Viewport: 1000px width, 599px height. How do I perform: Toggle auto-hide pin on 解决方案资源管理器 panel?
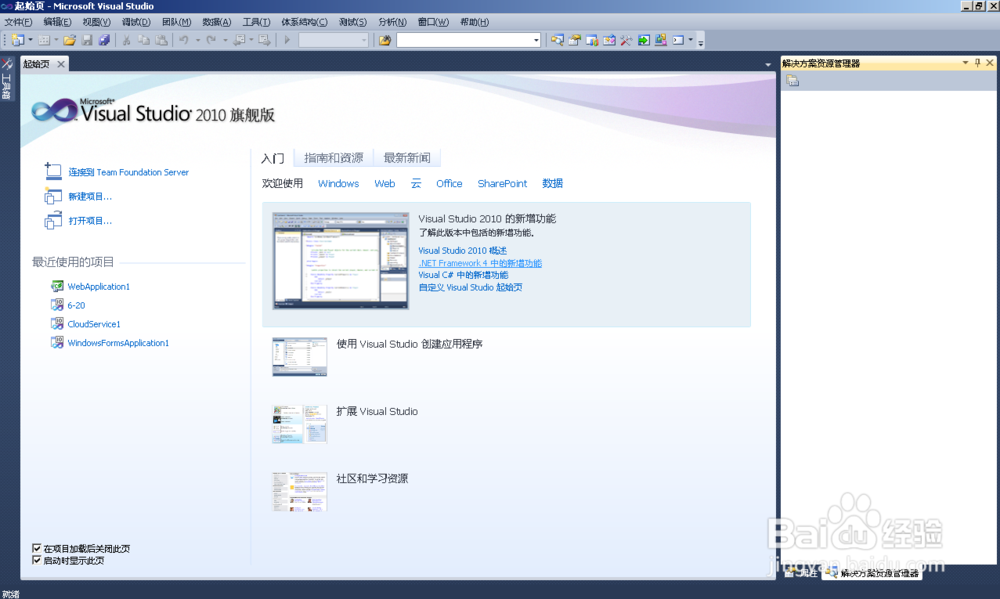pos(978,63)
